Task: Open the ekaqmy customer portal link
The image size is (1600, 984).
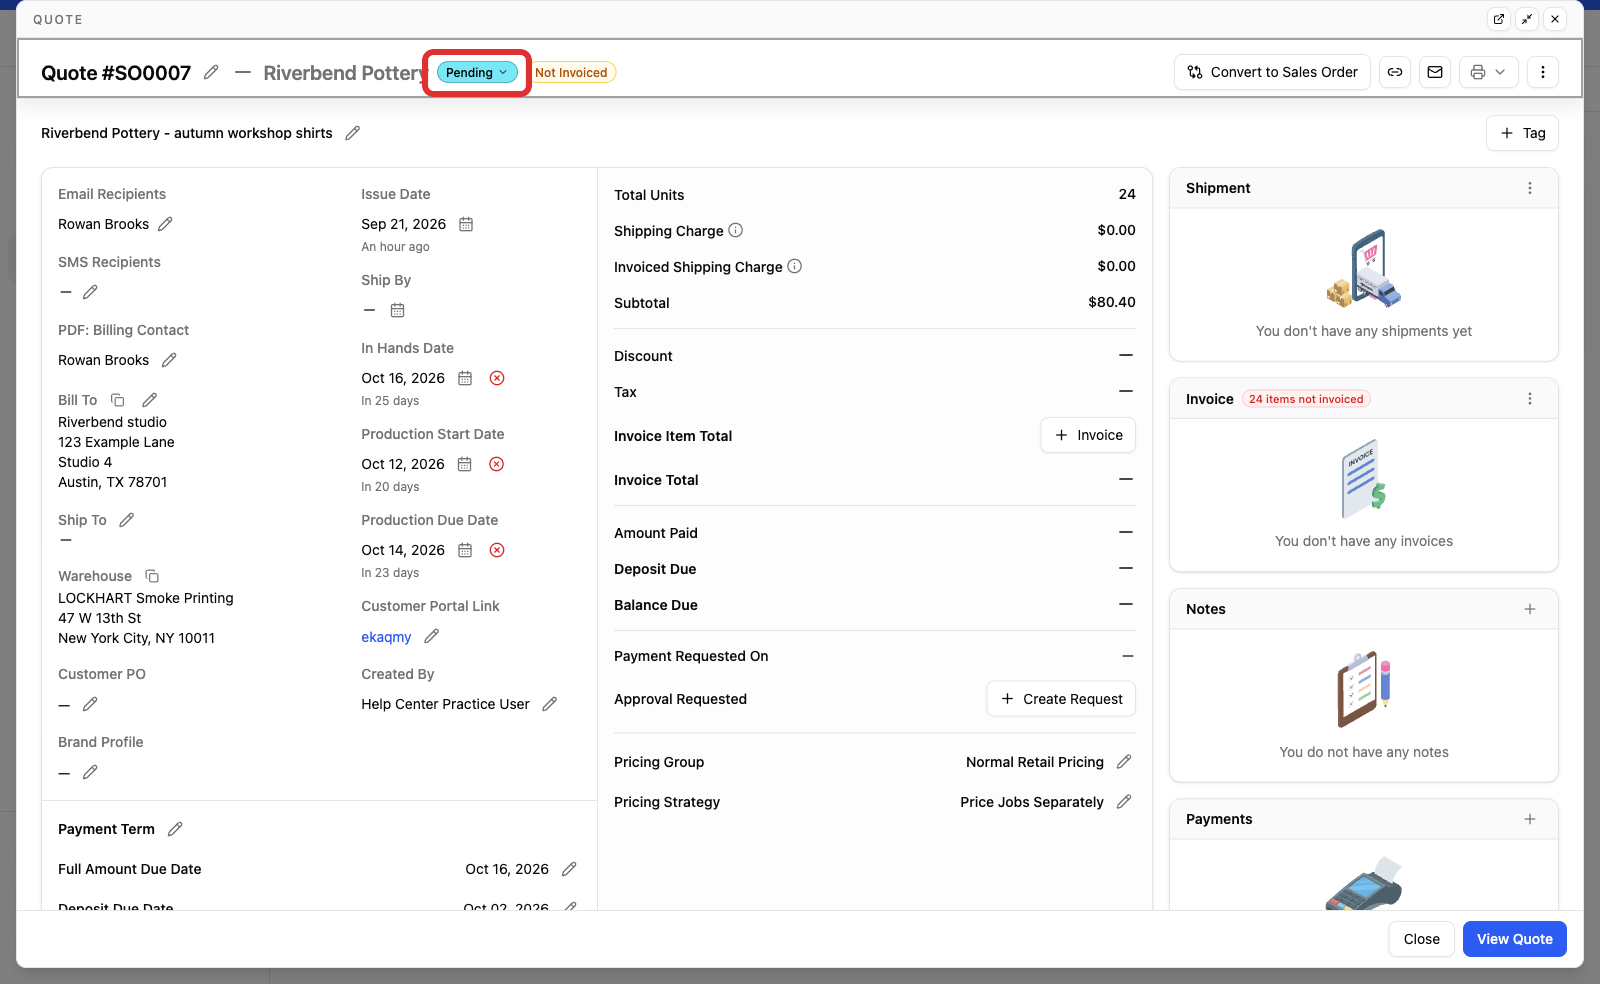Action: (386, 637)
